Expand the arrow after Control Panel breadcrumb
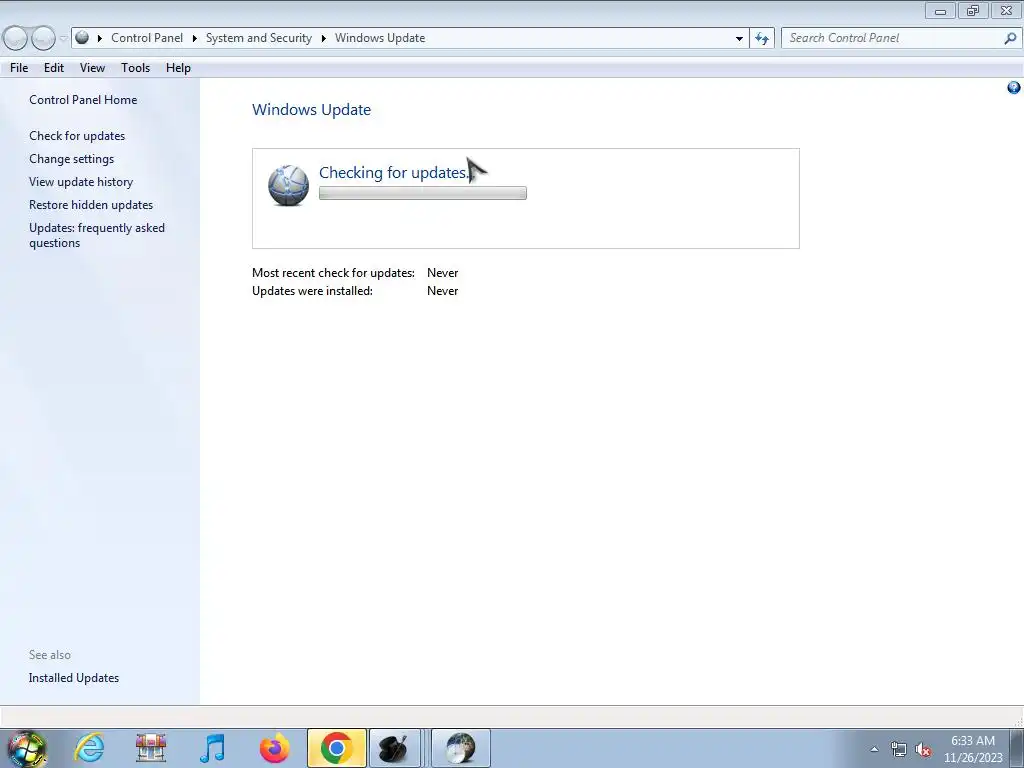This screenshot has width=1024, height=768. point(195,38)
